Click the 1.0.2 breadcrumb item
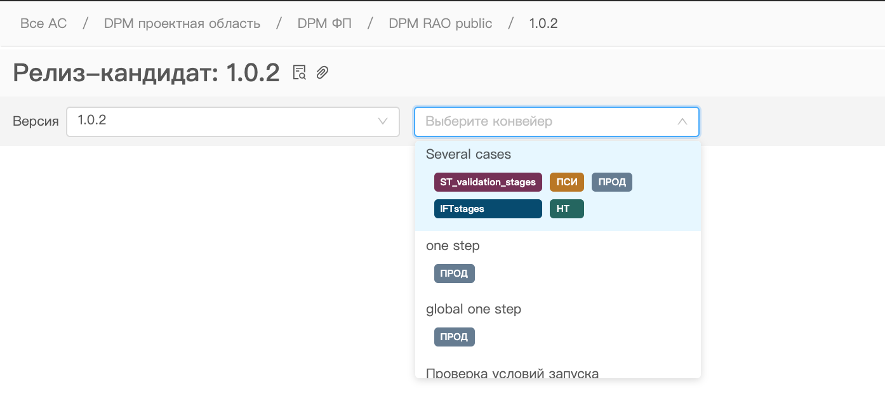The image size is (885, 397). tap(543, 24)
